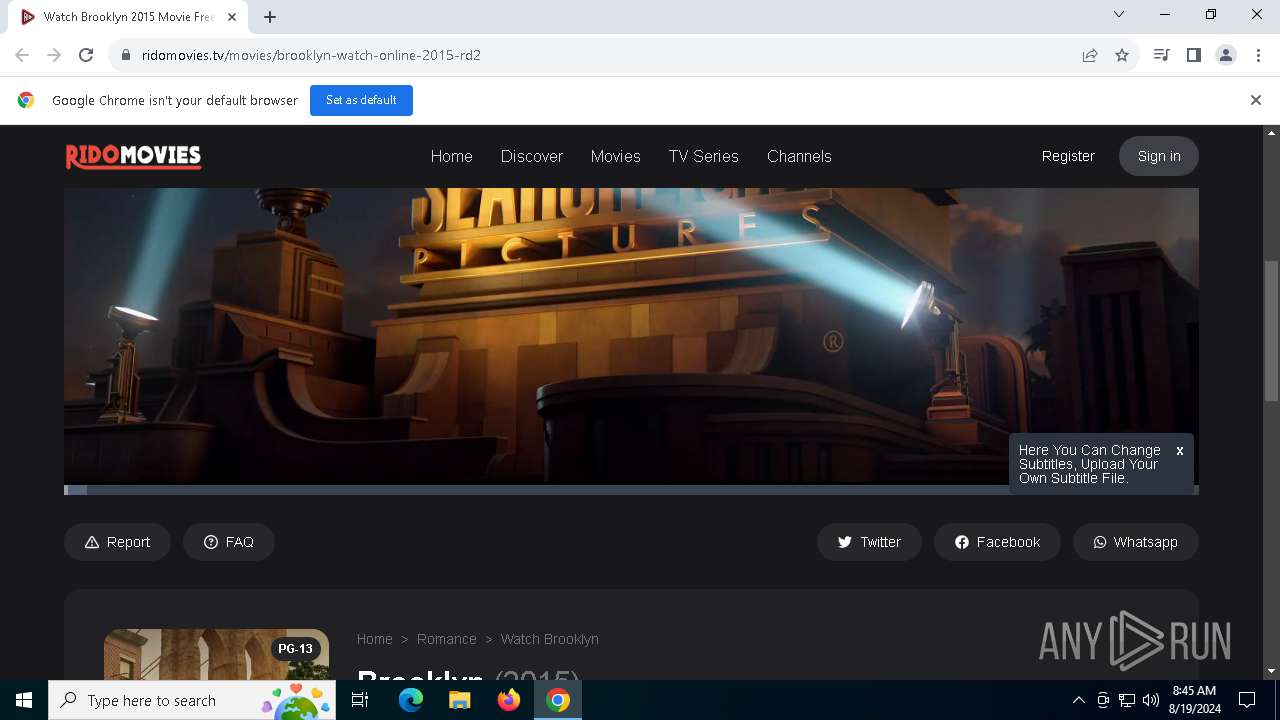Viewport: 1280px width, 720px height.
Task: Open a new browser tab
Action: click(x=270, y=17)
